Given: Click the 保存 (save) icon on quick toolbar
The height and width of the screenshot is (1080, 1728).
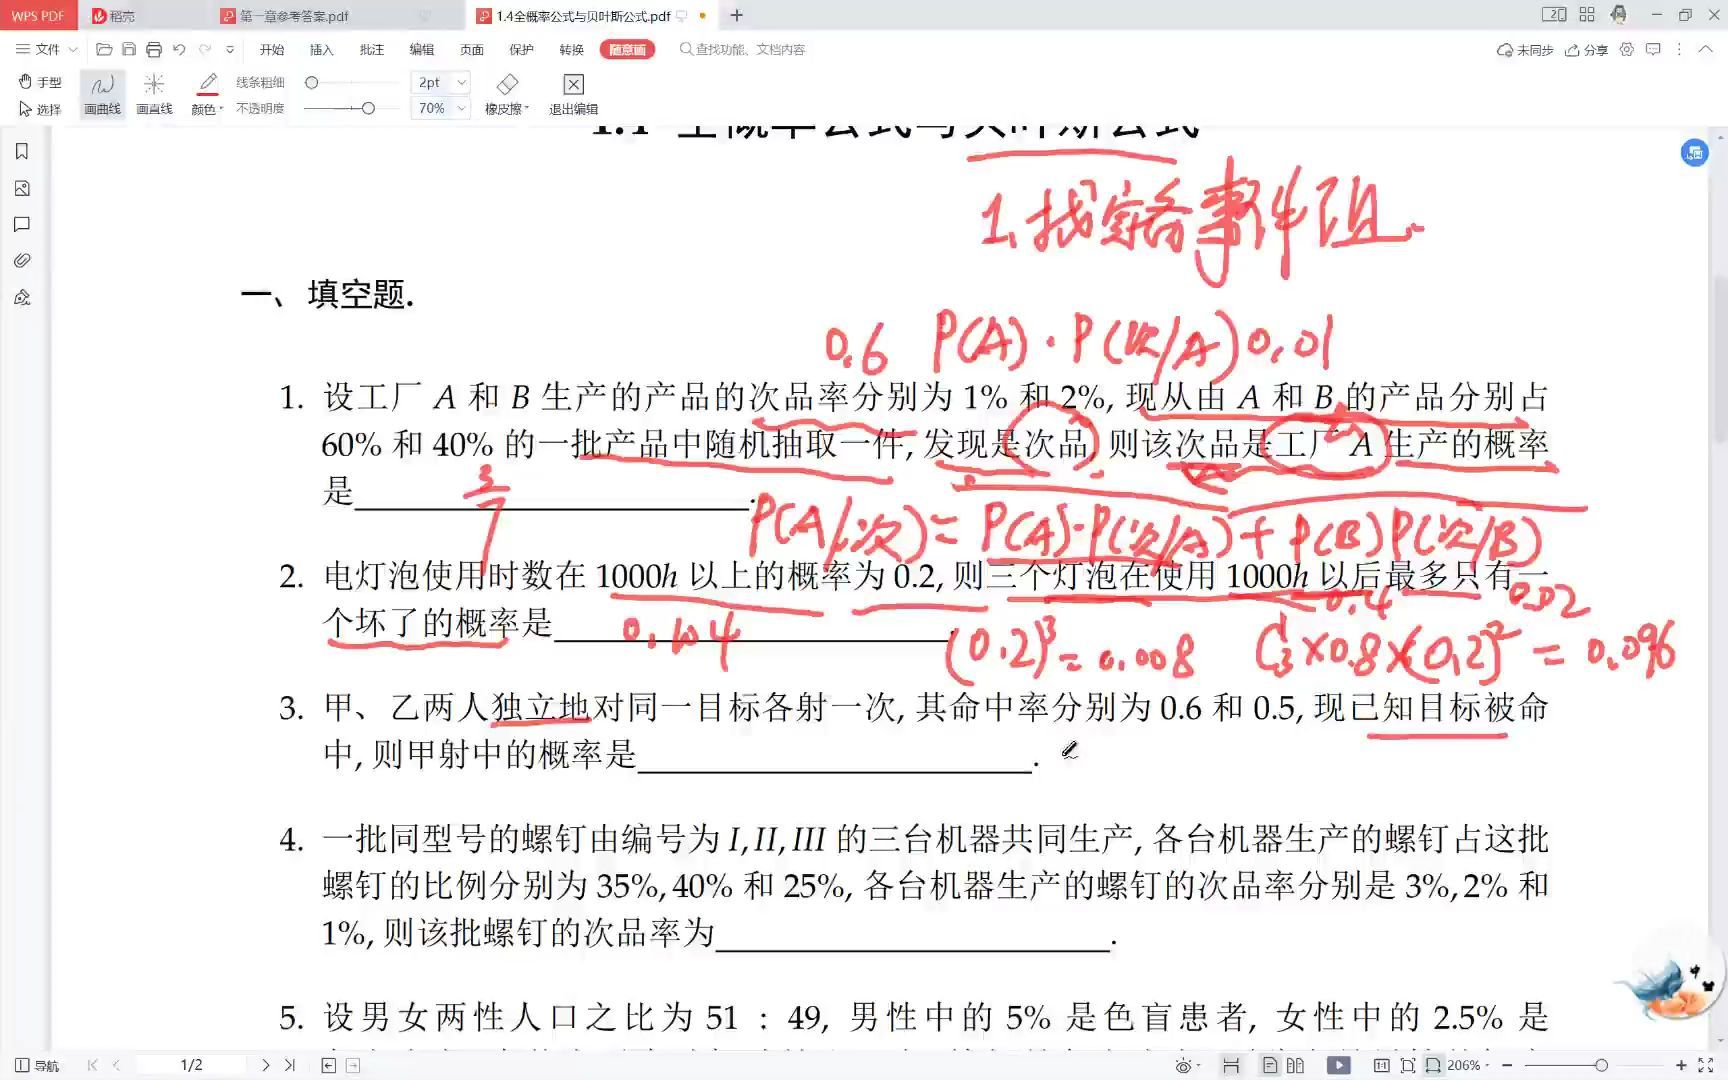Looking at the screenshot, I should coord(129,48).
